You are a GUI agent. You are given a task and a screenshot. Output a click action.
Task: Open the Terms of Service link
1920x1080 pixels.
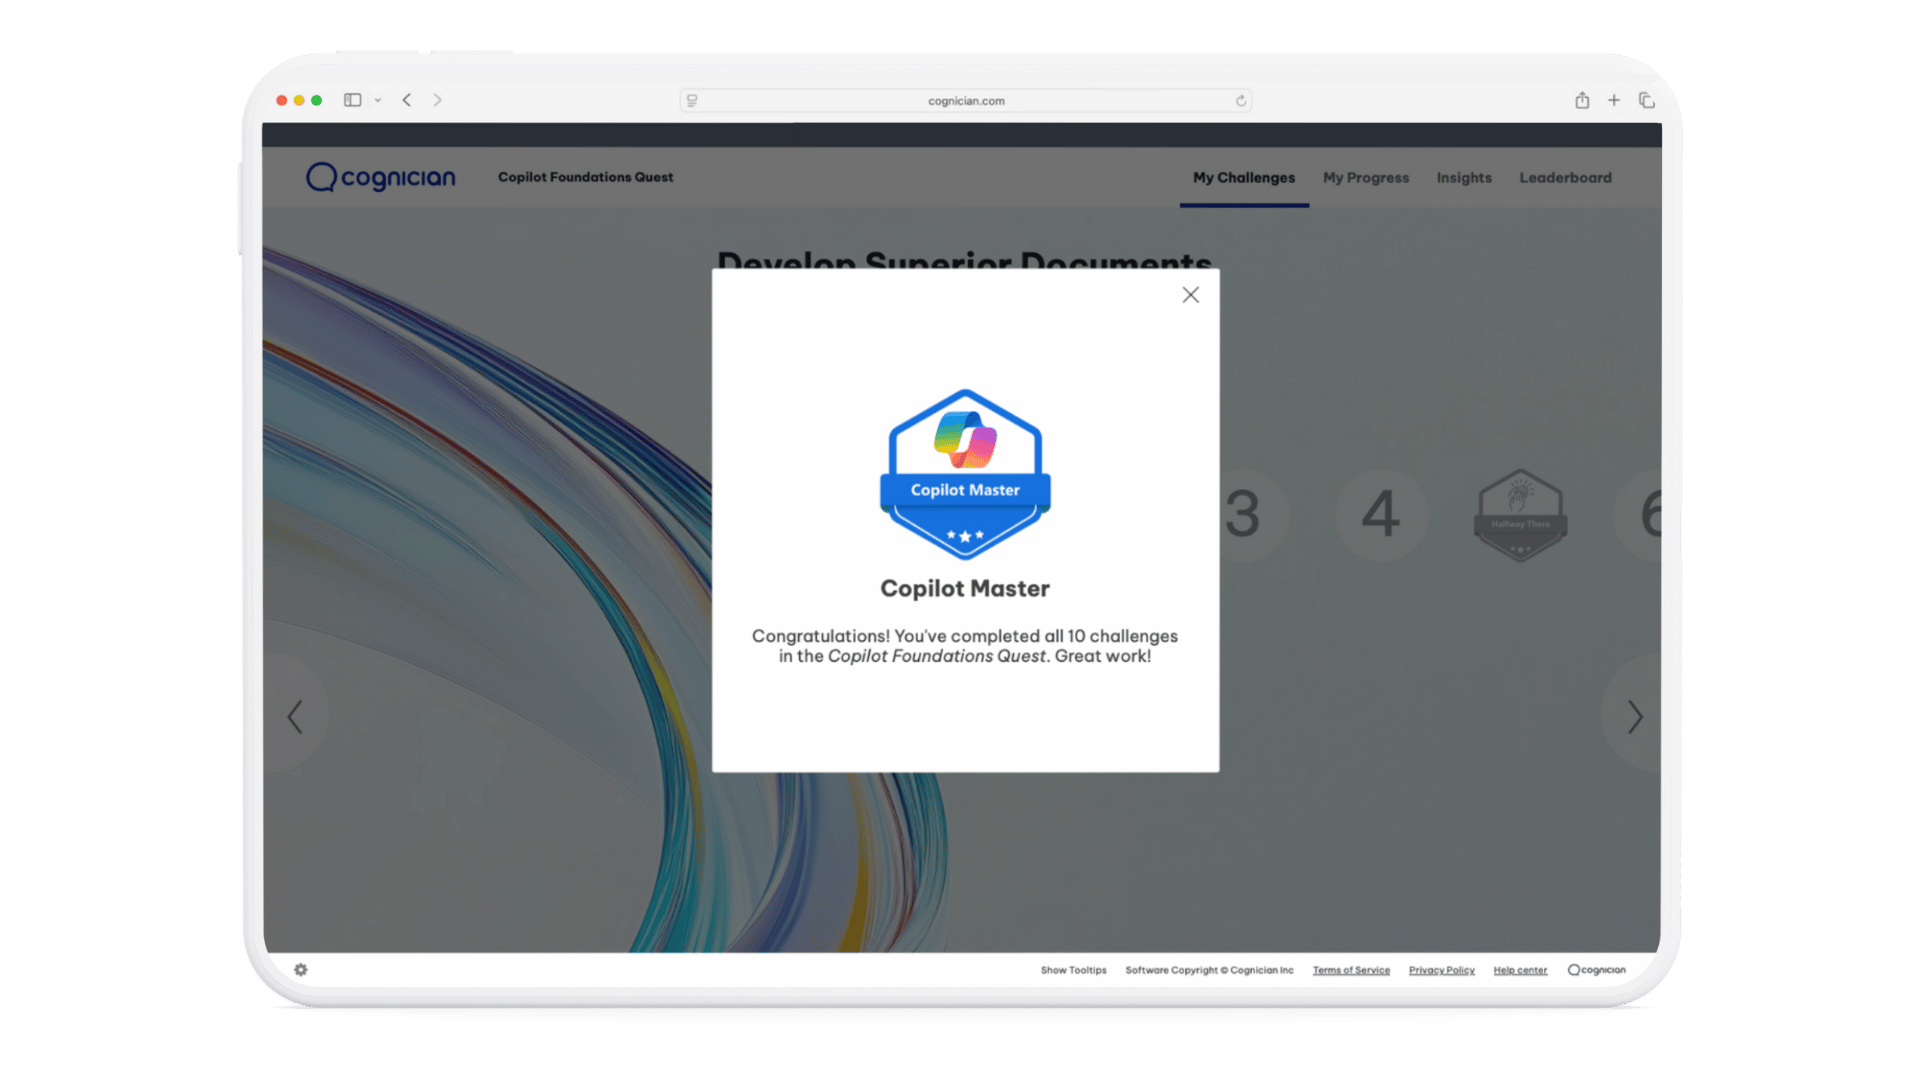(1351, 970)
